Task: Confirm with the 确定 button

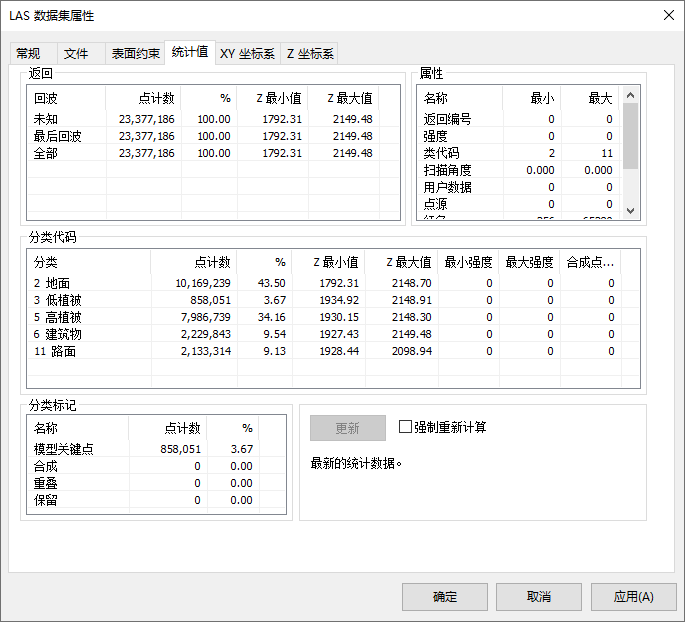Action: [445, 596]
